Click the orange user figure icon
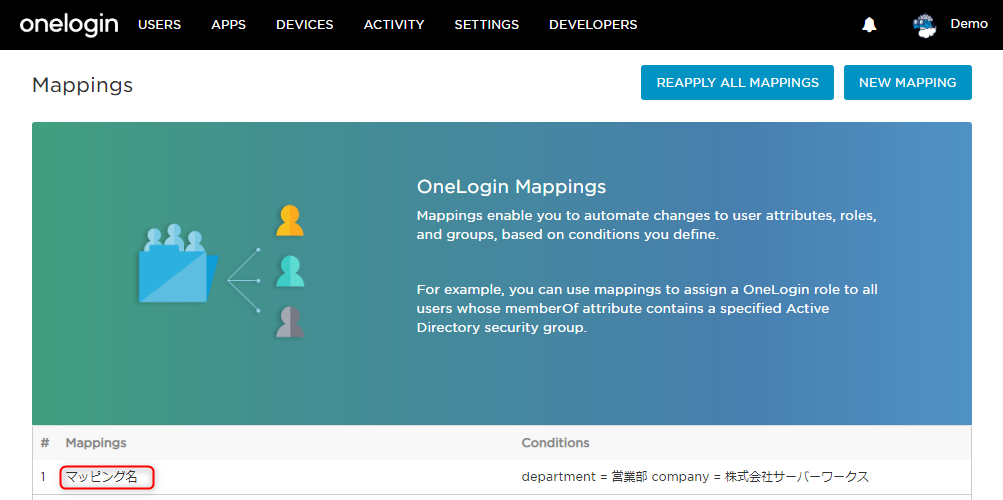 pos(290,221)
